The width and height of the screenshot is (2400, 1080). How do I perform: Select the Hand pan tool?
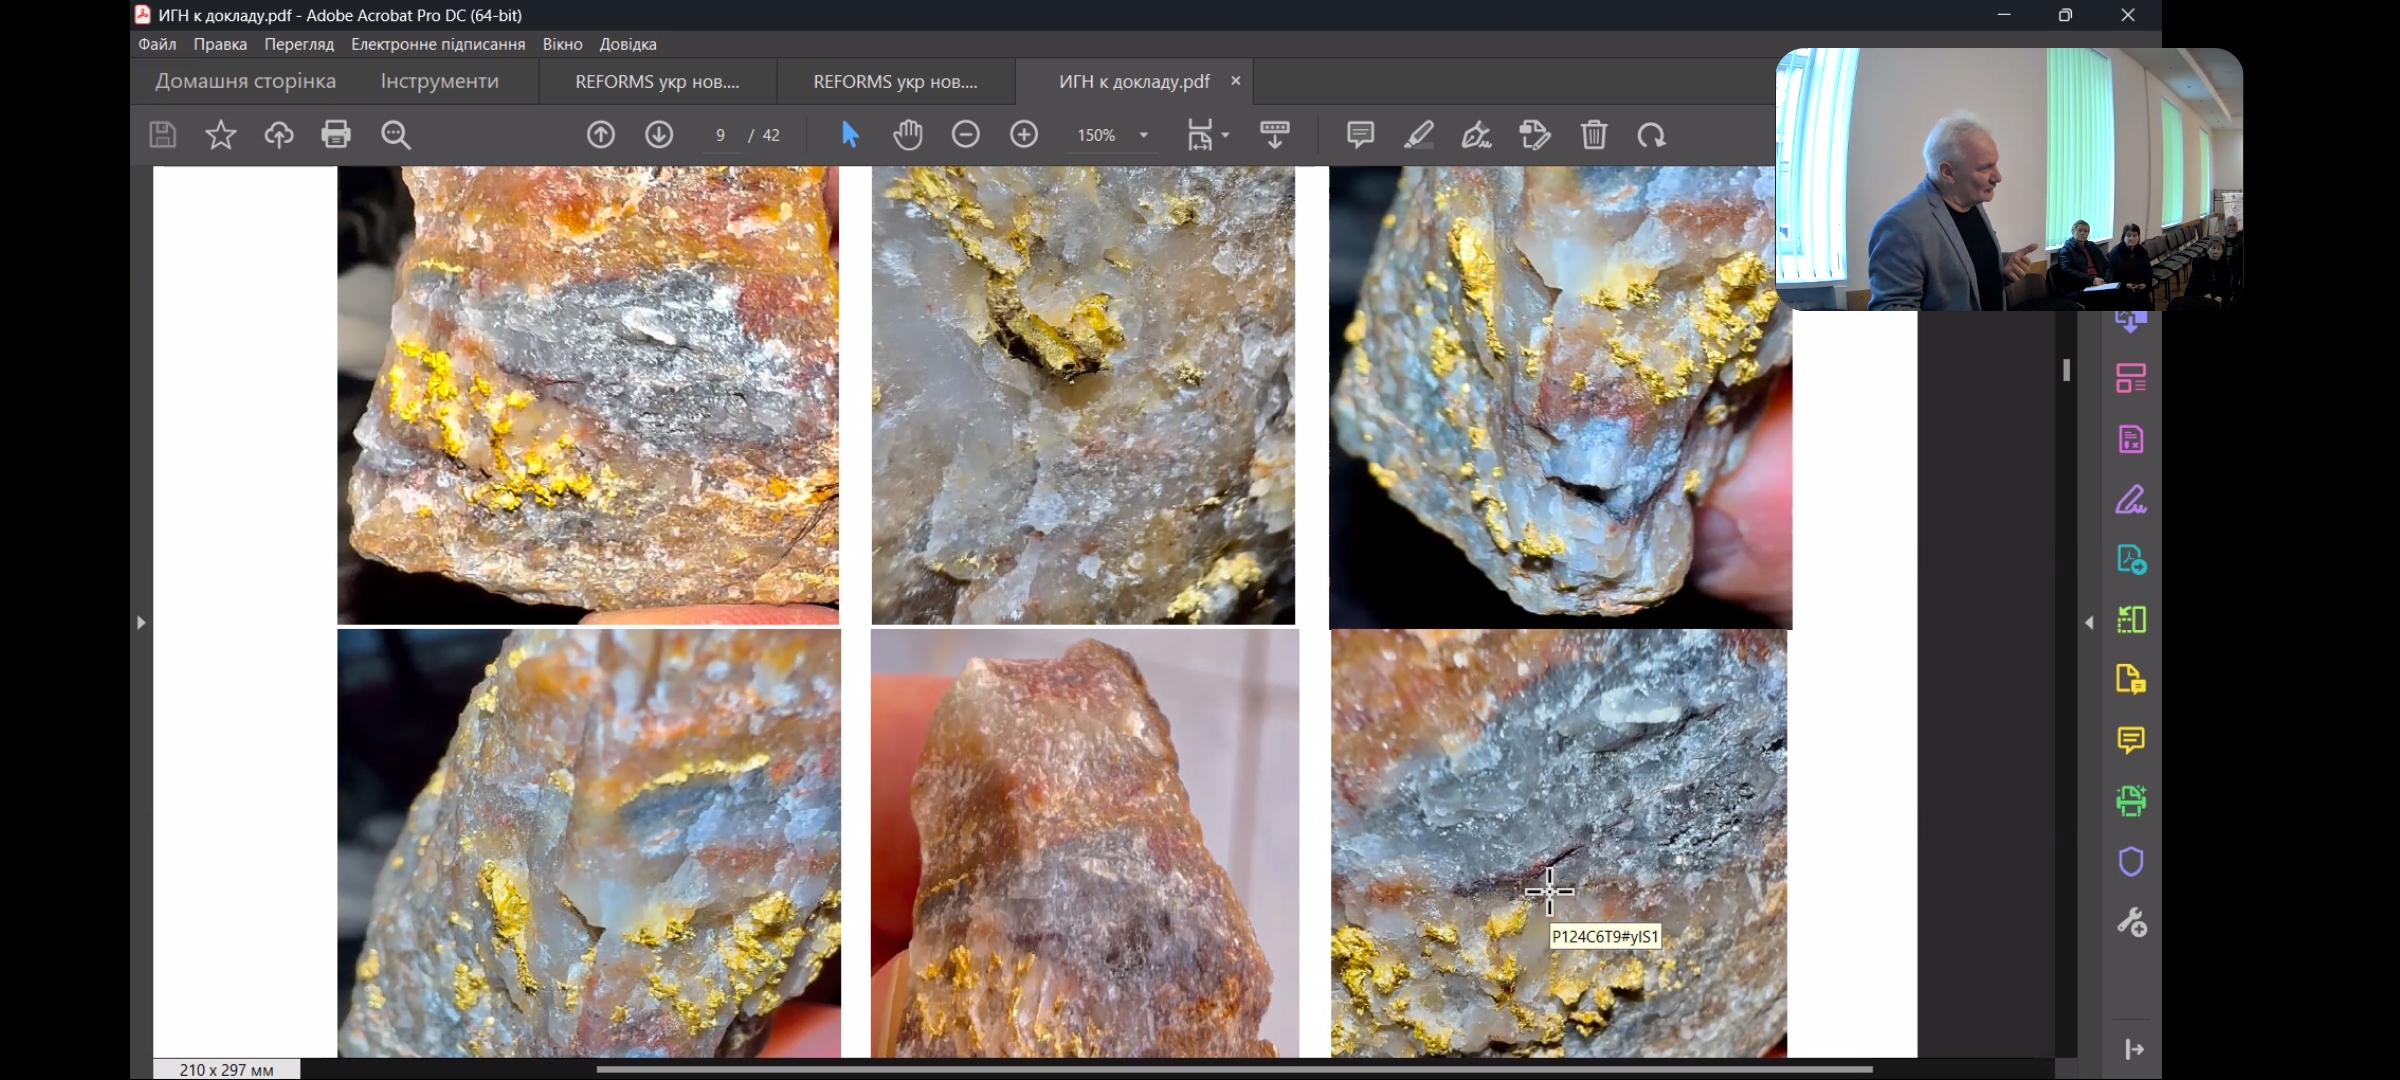click(x=907, y=134)
